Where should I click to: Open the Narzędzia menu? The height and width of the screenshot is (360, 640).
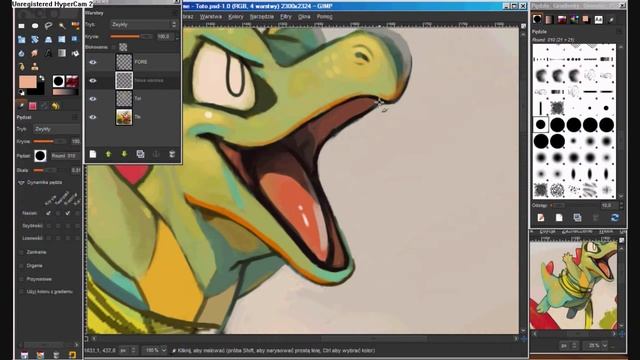(262, 17)
